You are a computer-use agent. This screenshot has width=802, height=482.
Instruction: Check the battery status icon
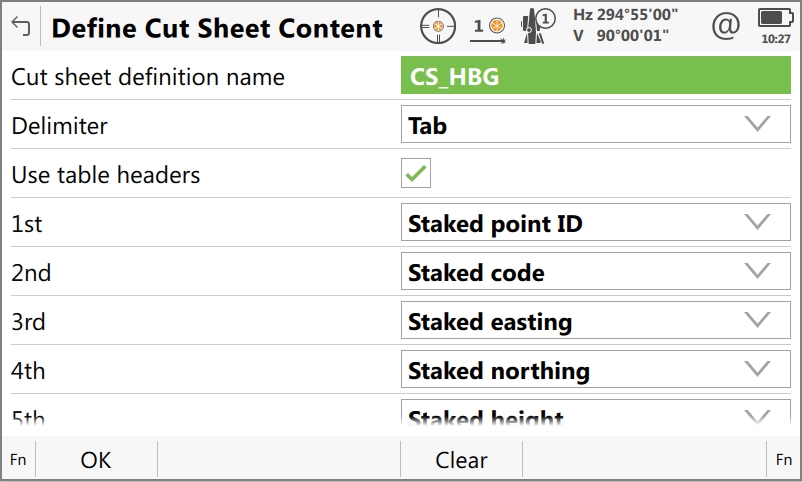click(774, 19)
